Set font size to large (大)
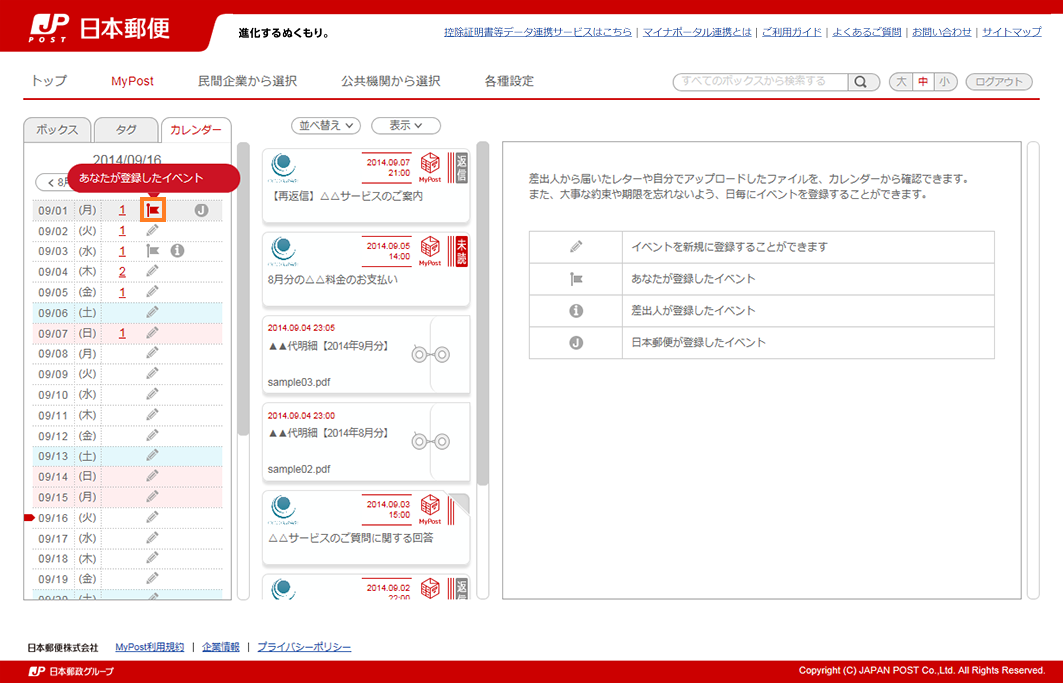Viewport: 1063px width, 683px height. pyautogui.click(x=901, y=82)
